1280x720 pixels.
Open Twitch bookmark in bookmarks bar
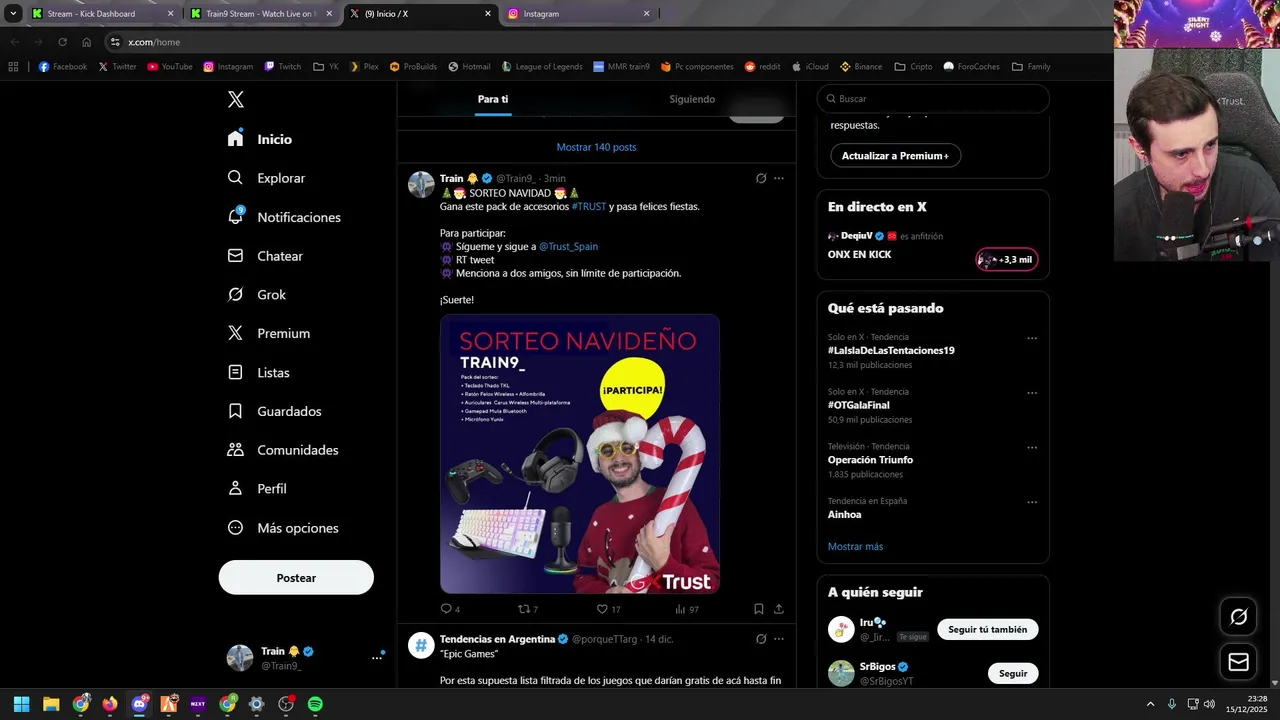pos(282,67)
